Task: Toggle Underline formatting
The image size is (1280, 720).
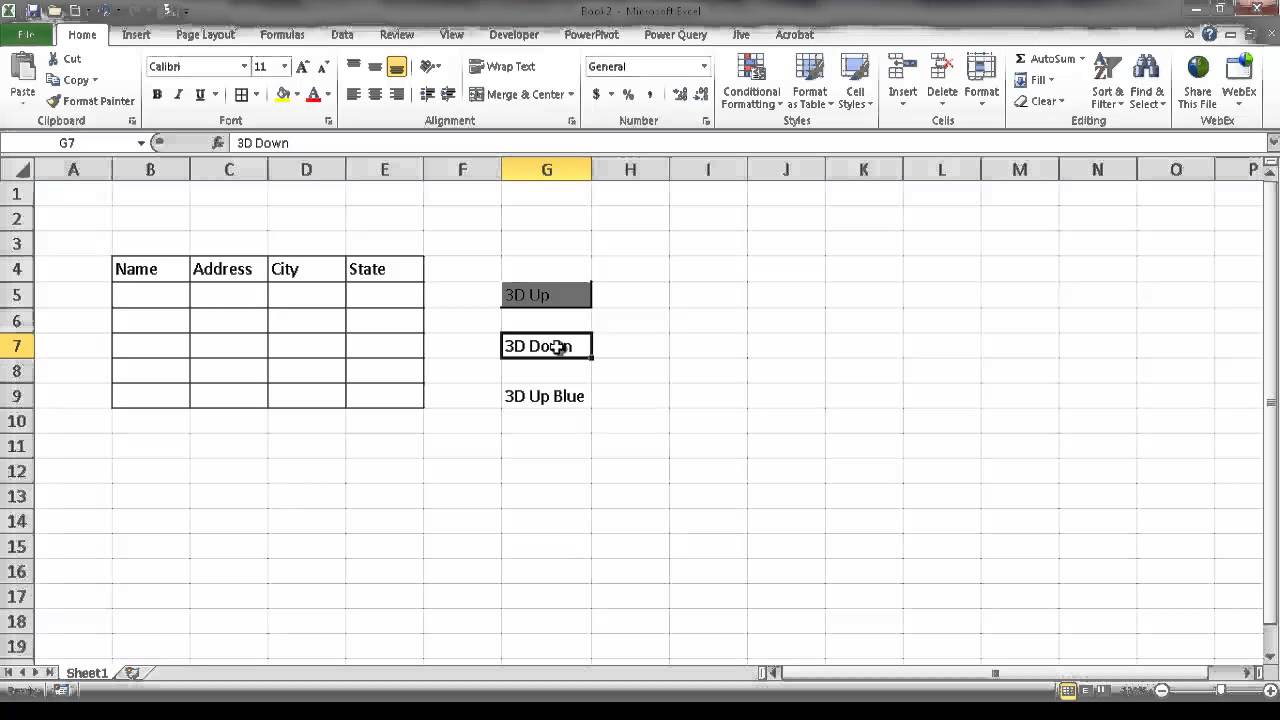Action: click(x=200, y=95)
